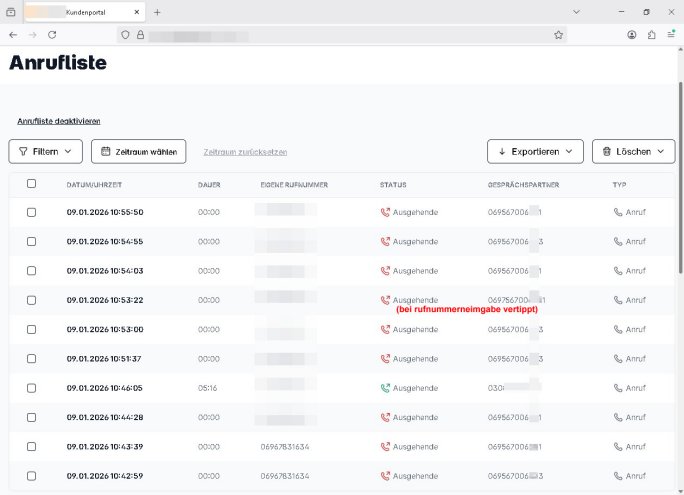
Task: Expand the Filtern dropdown
Action: click(45, 151)
